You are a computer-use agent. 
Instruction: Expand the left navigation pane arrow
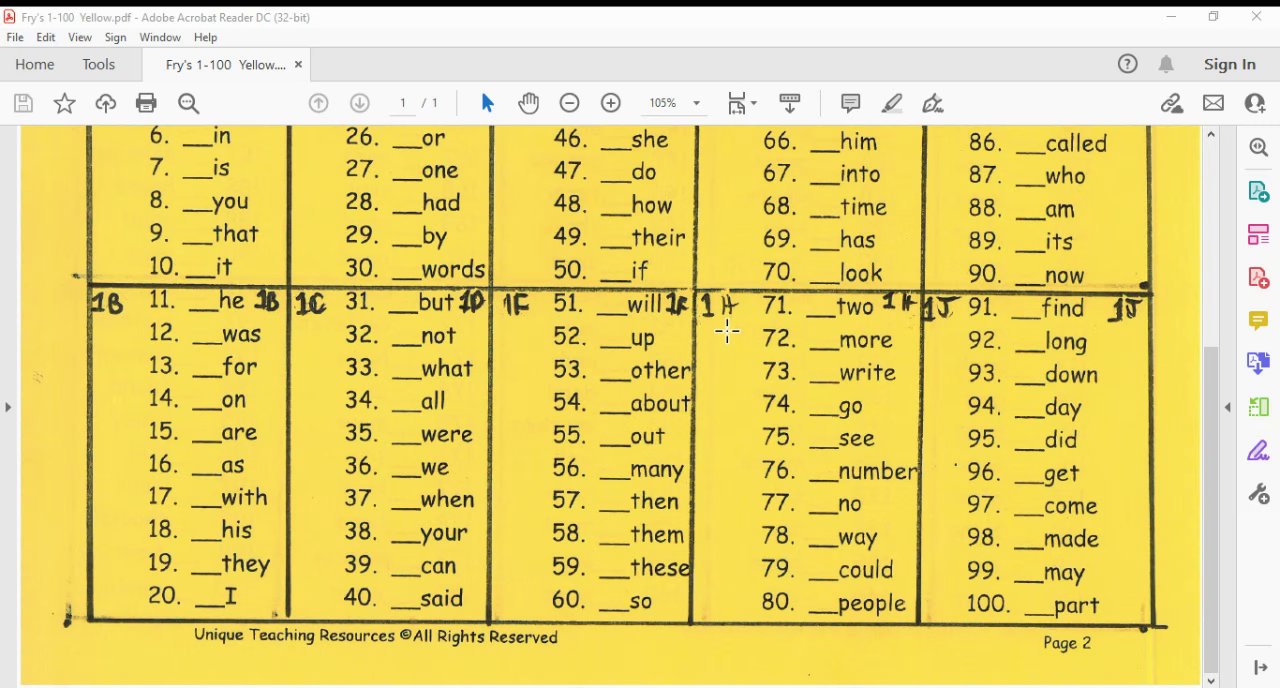(x=8, y=407)
